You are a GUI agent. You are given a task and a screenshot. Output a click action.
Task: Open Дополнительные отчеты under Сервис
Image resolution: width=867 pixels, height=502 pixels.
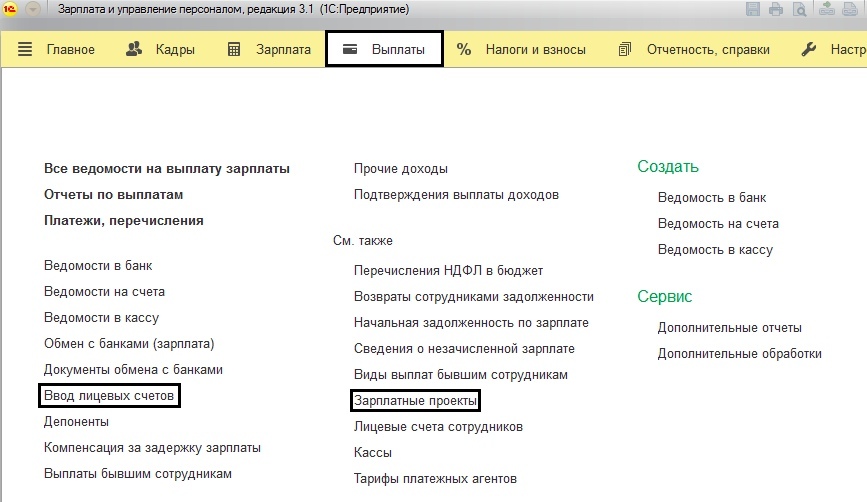click(729, 328)
